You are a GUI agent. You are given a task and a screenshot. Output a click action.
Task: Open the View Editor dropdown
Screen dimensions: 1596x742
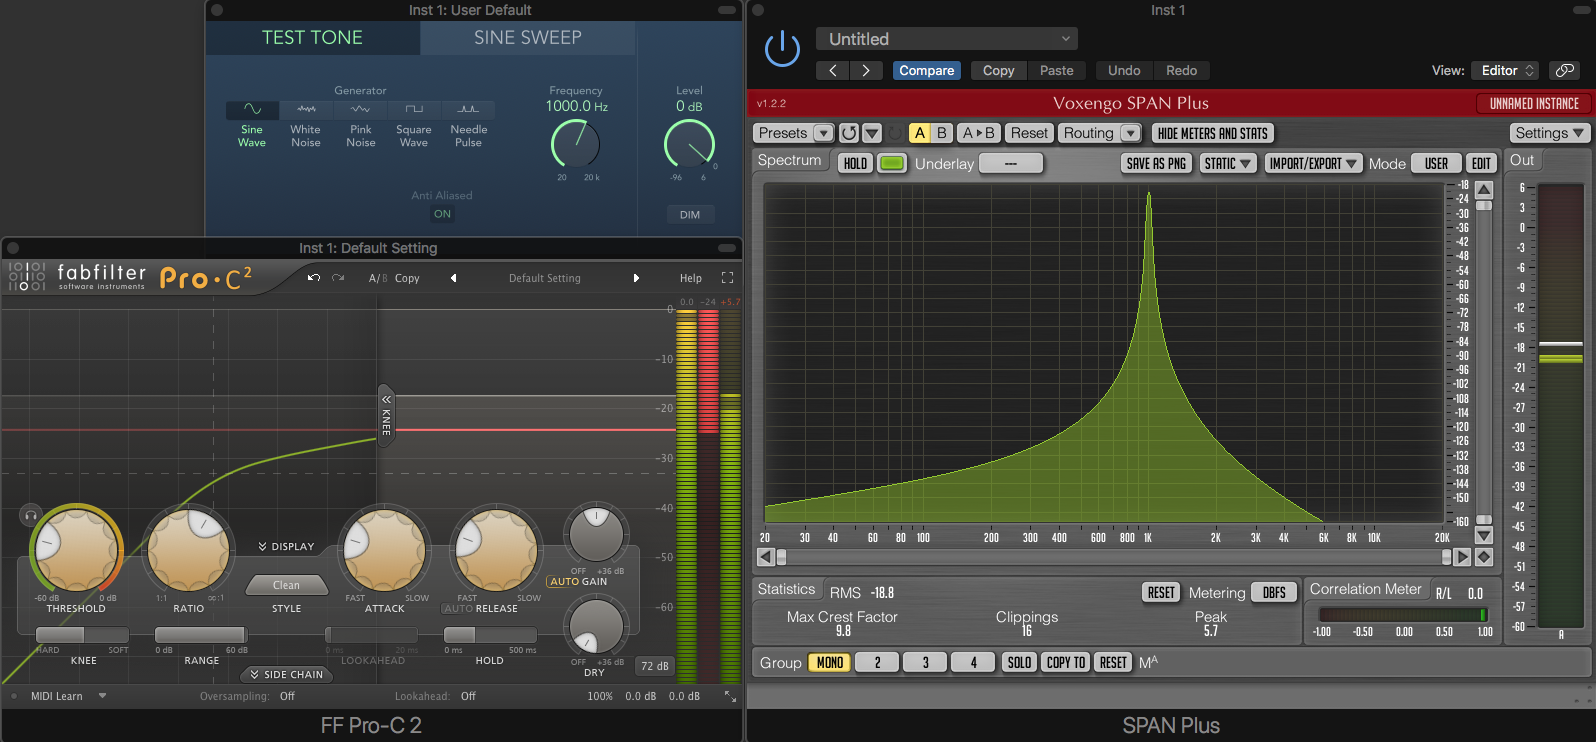pos(1507,70)
